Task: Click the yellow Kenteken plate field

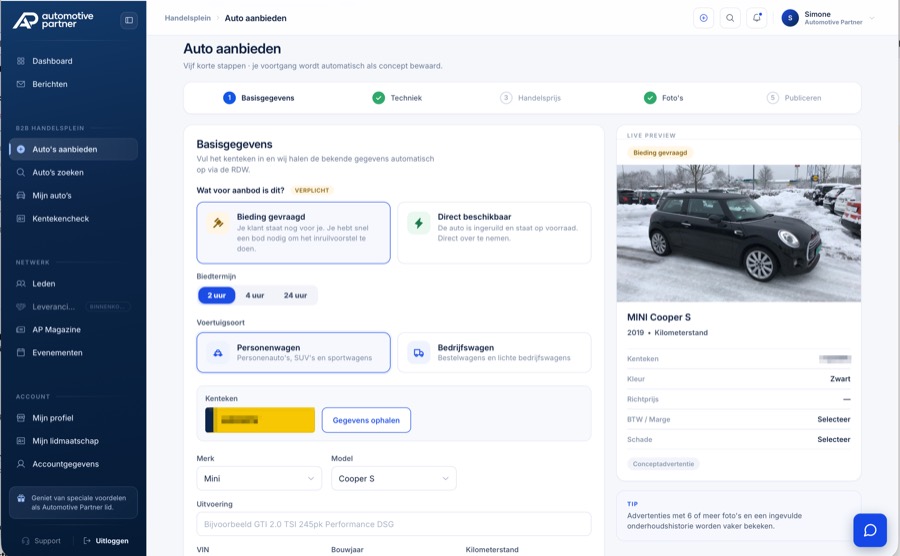Action: pos(260,420)
